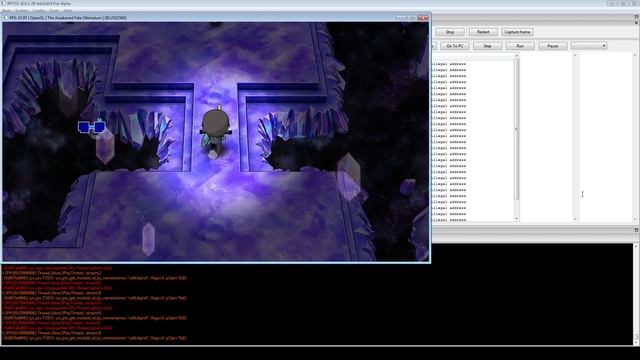Click inside the rightmost empty debugger pane

(606, 138)
